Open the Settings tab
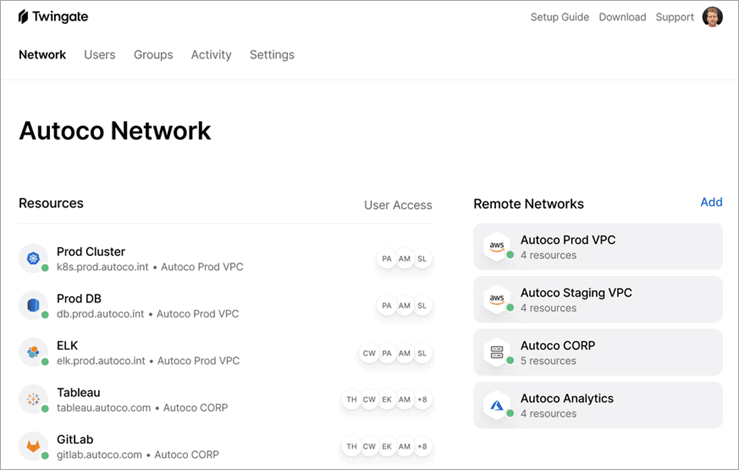Viewport: 739px width, 470px height. (x=272, y=55)
